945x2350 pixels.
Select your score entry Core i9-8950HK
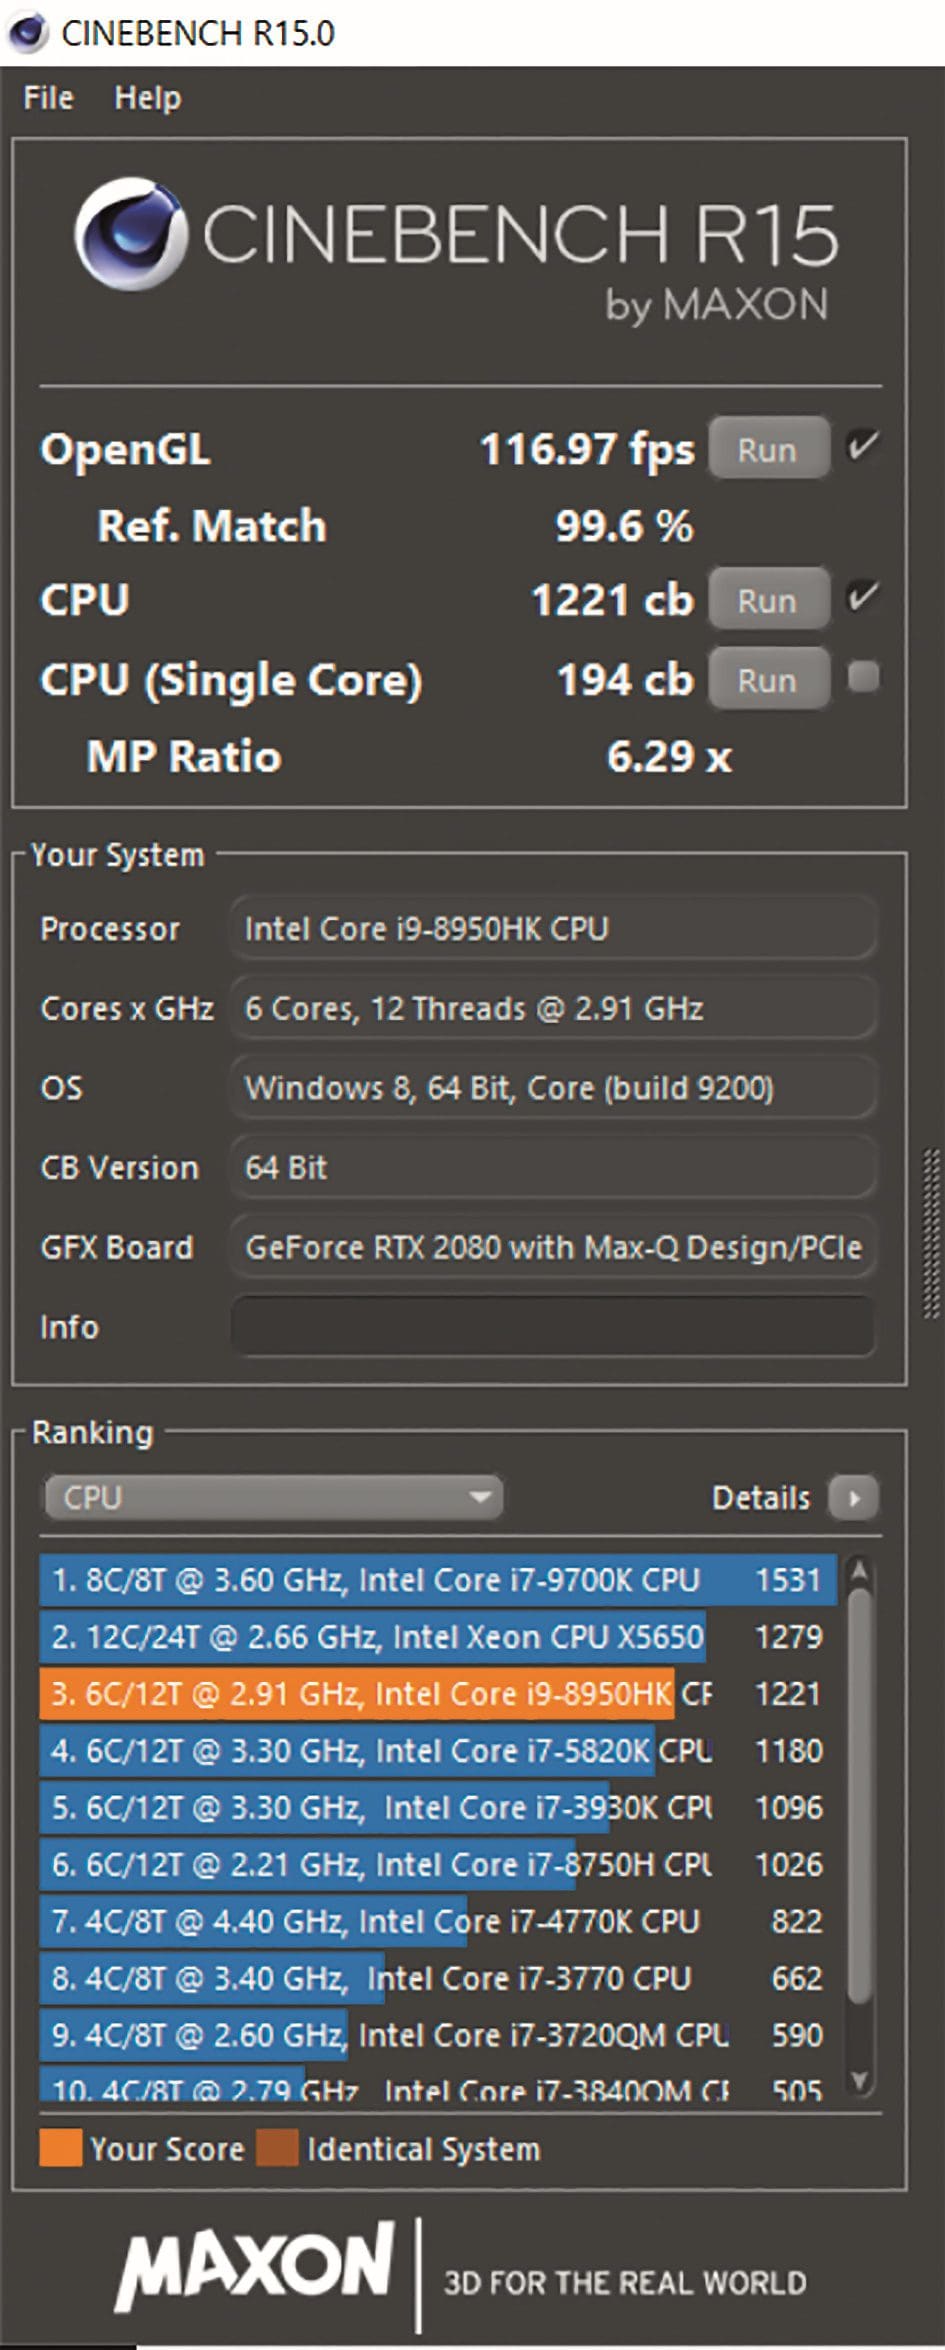click(438, 1694)
